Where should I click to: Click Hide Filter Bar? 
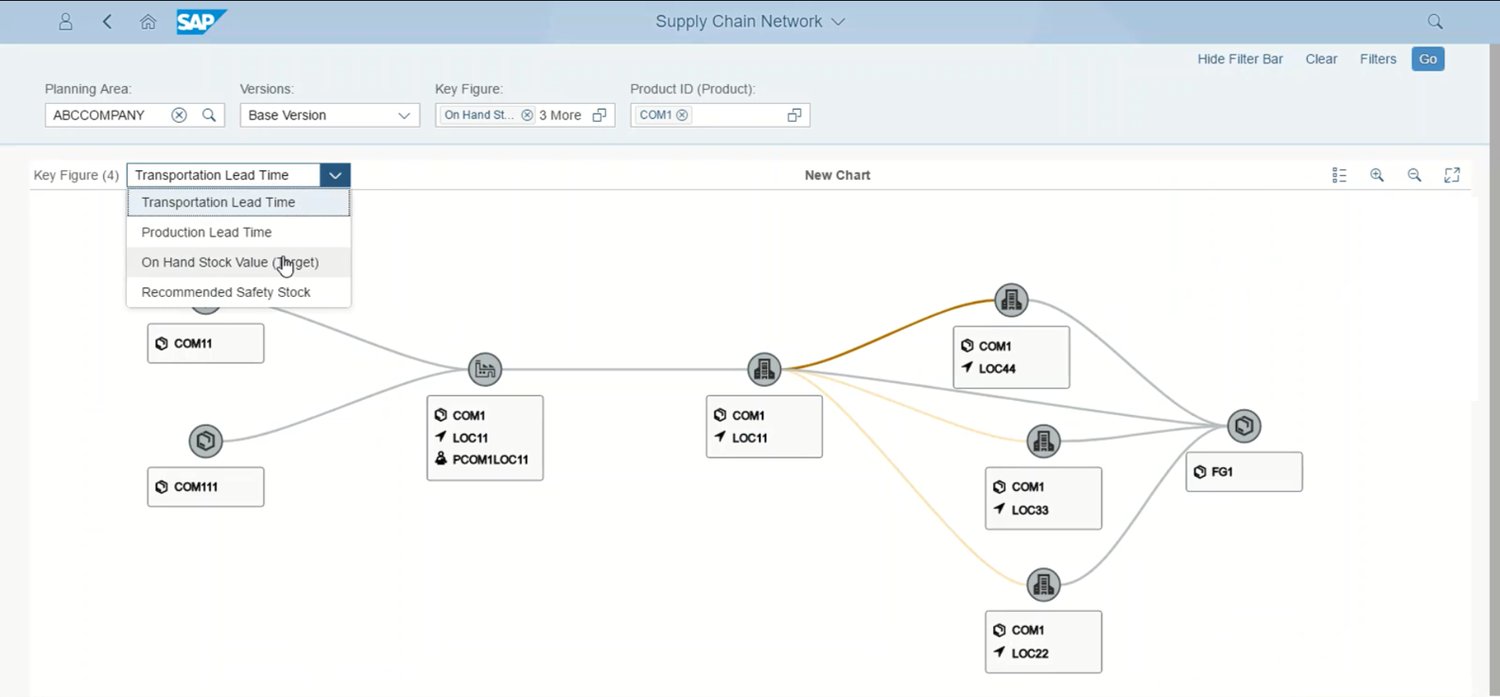1240,59
